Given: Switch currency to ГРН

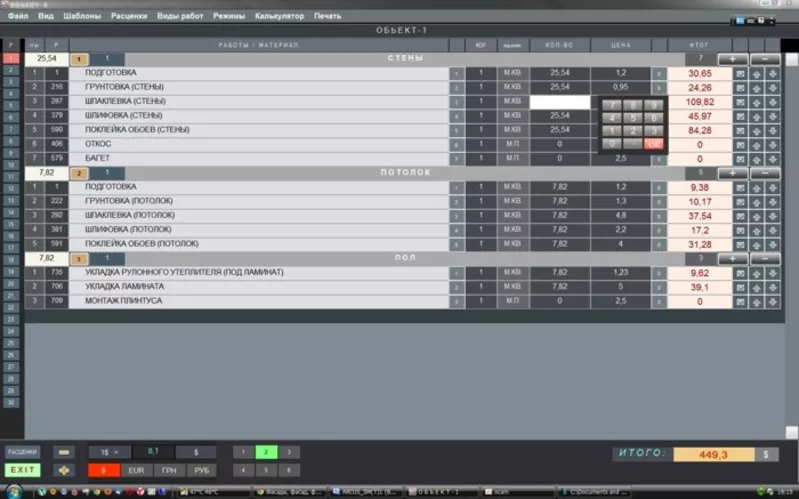Looking at the screenshot, I should pyautogui.click(x=169, y=470).
